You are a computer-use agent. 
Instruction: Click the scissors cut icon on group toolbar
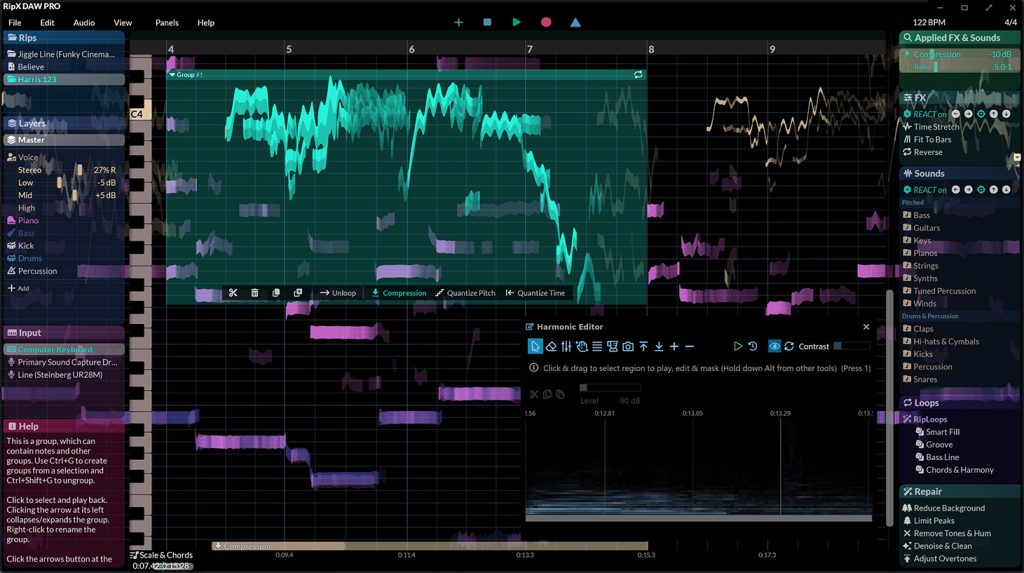(x=232, y=293)
